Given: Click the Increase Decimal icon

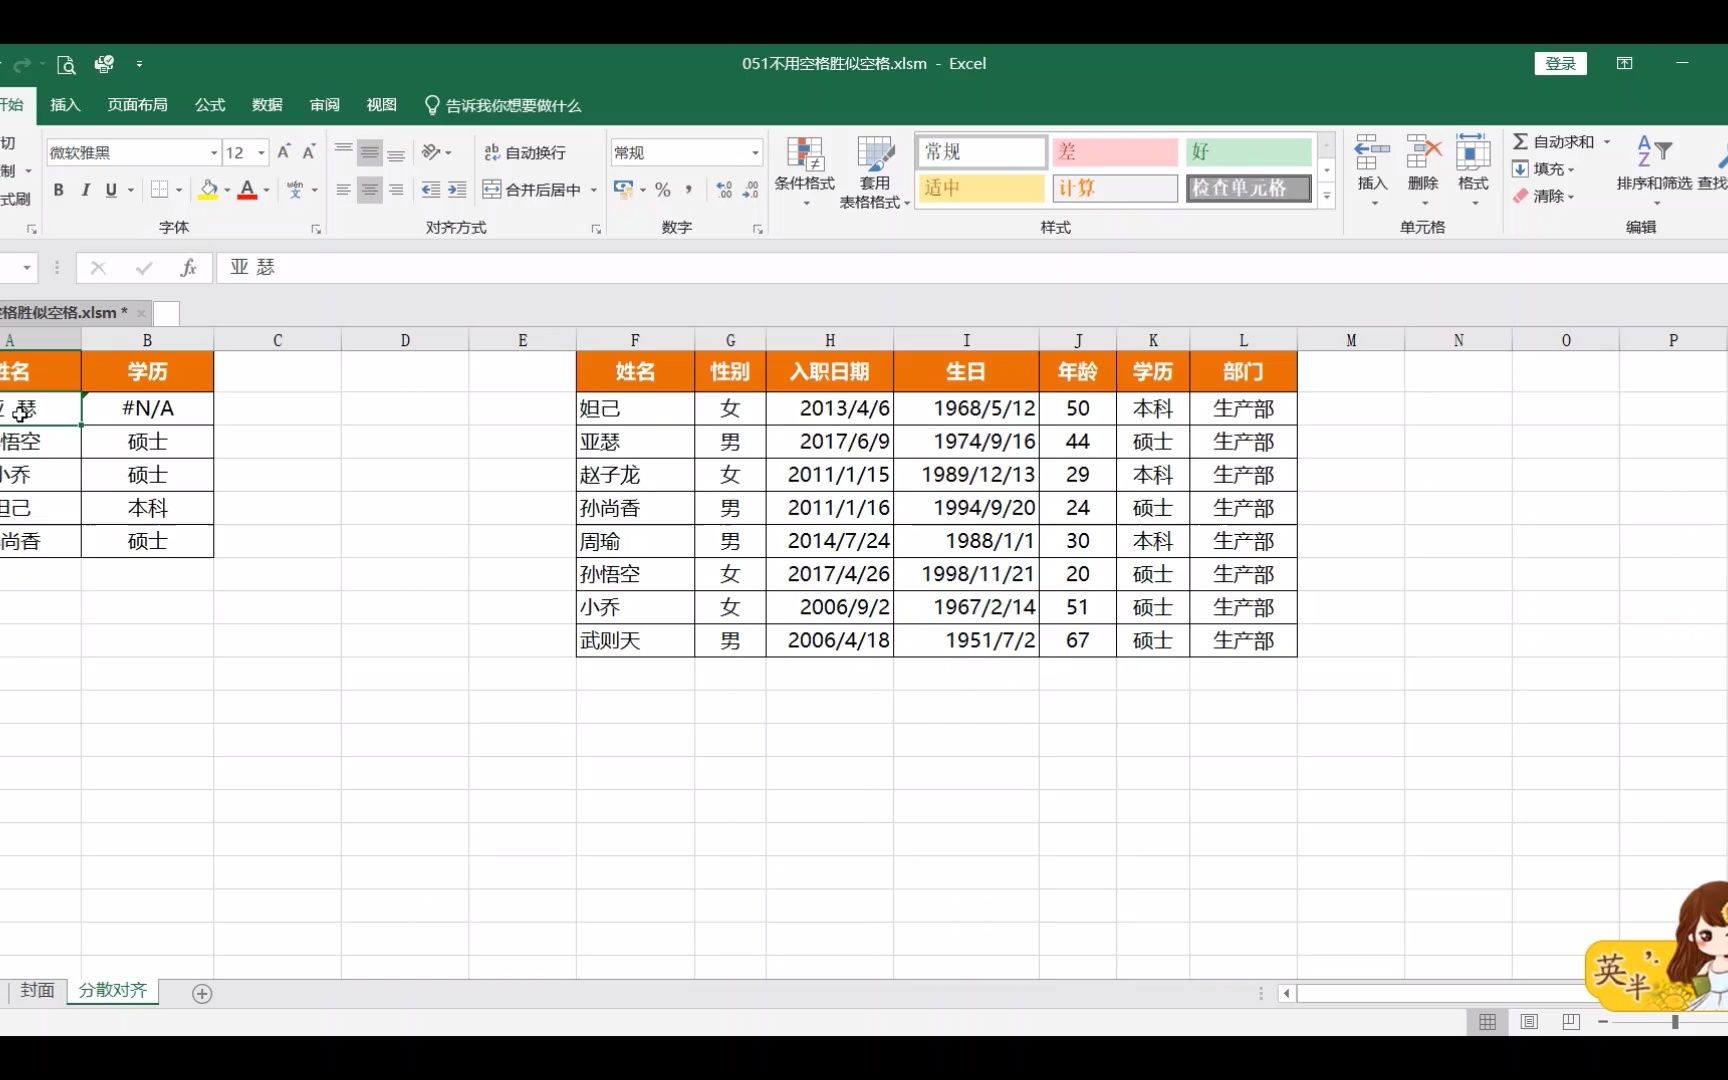Looking at the screenshot, I should 723,189.
